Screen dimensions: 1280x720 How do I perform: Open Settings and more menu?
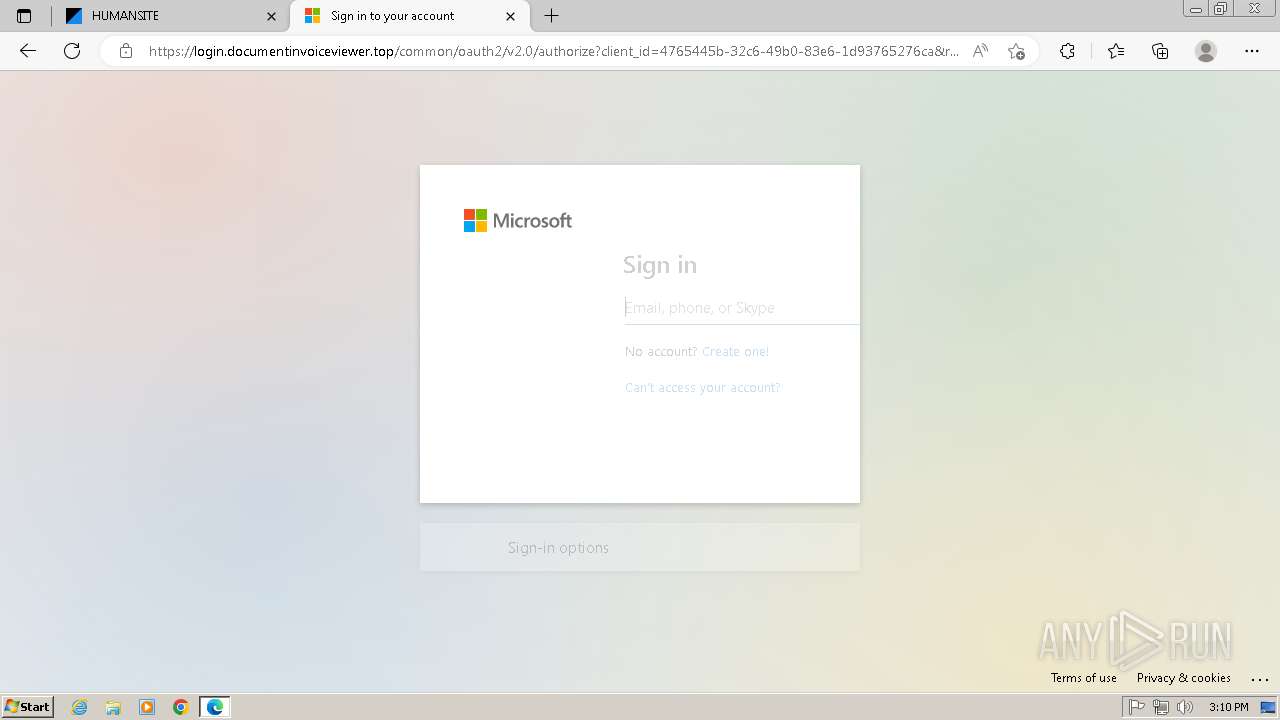(x=1252, y=51)
